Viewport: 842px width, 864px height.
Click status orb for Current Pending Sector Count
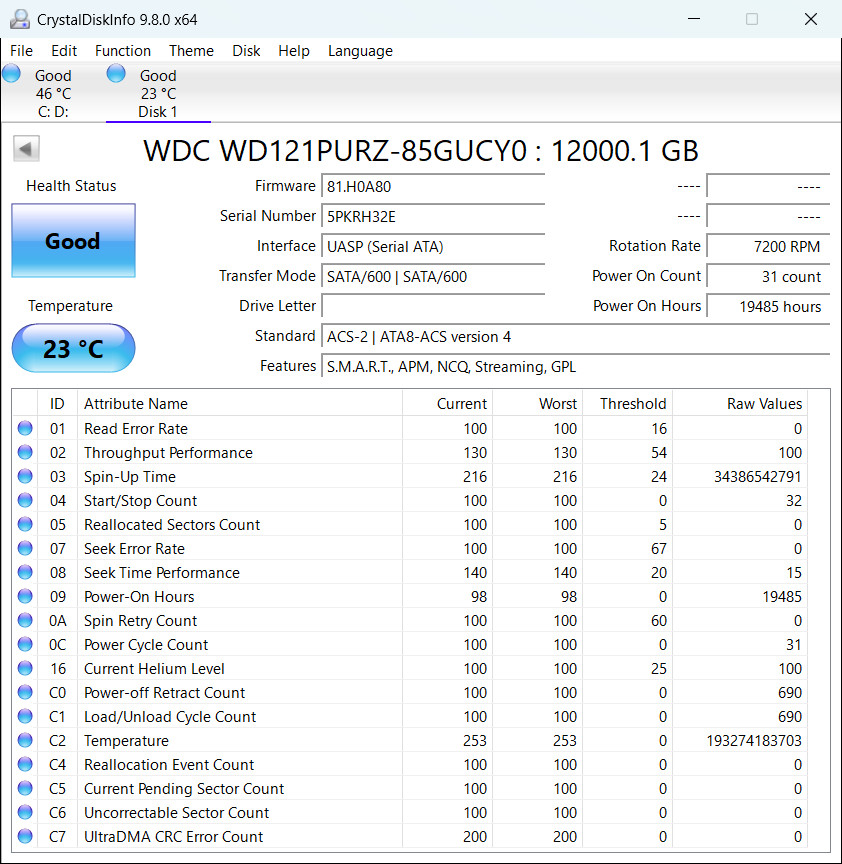tap(25, 788)
